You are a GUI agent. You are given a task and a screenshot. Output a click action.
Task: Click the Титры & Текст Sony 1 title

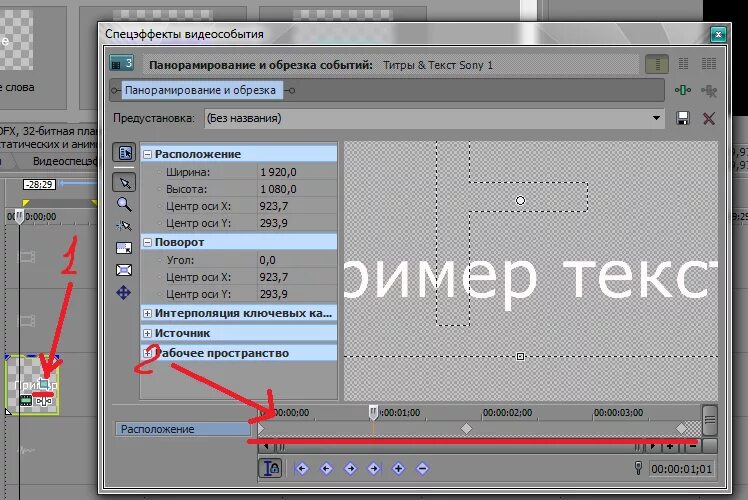coord(438,65)
